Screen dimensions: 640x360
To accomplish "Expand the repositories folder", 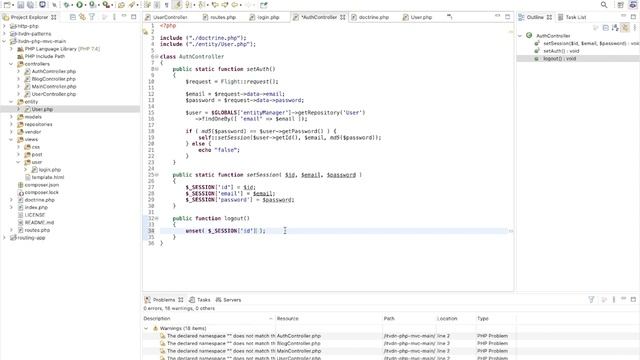I will click(11, 124).
